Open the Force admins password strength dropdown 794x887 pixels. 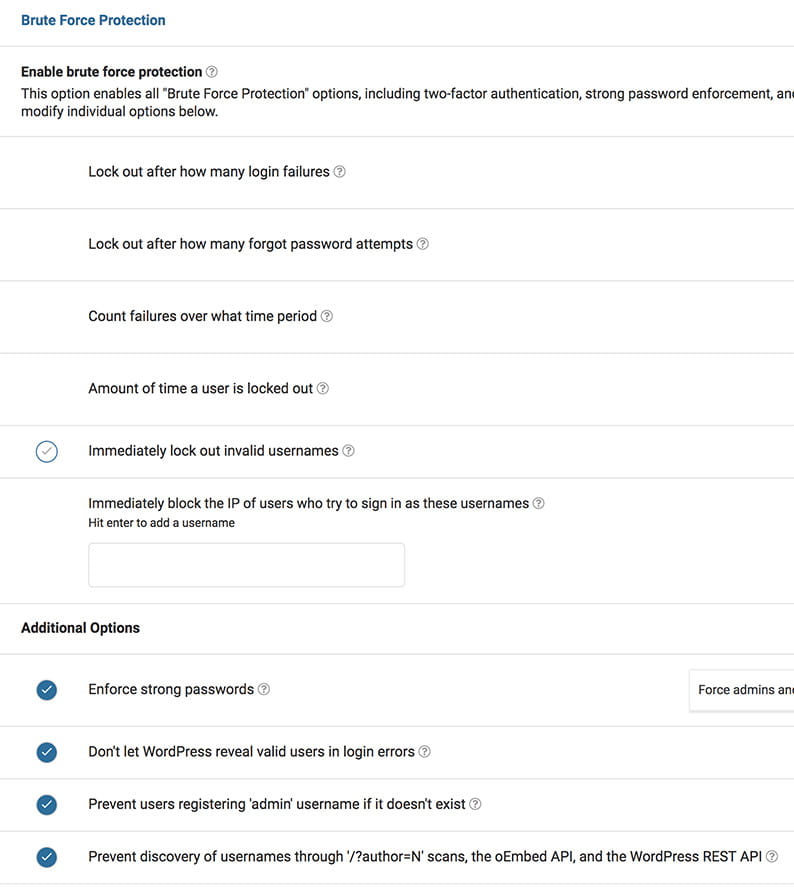click(744, 690)
